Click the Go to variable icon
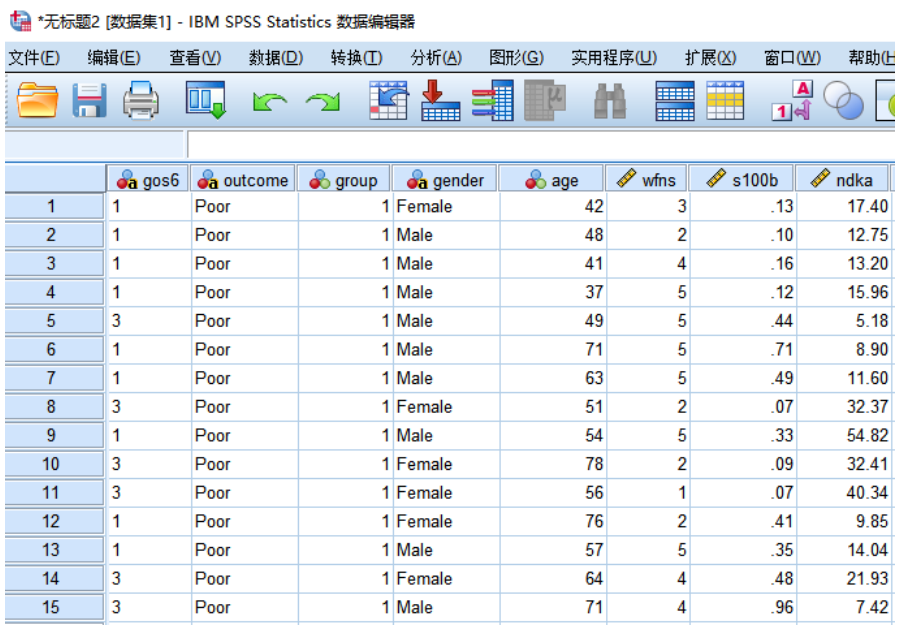 pyautogui.click(x=440, y=101)
